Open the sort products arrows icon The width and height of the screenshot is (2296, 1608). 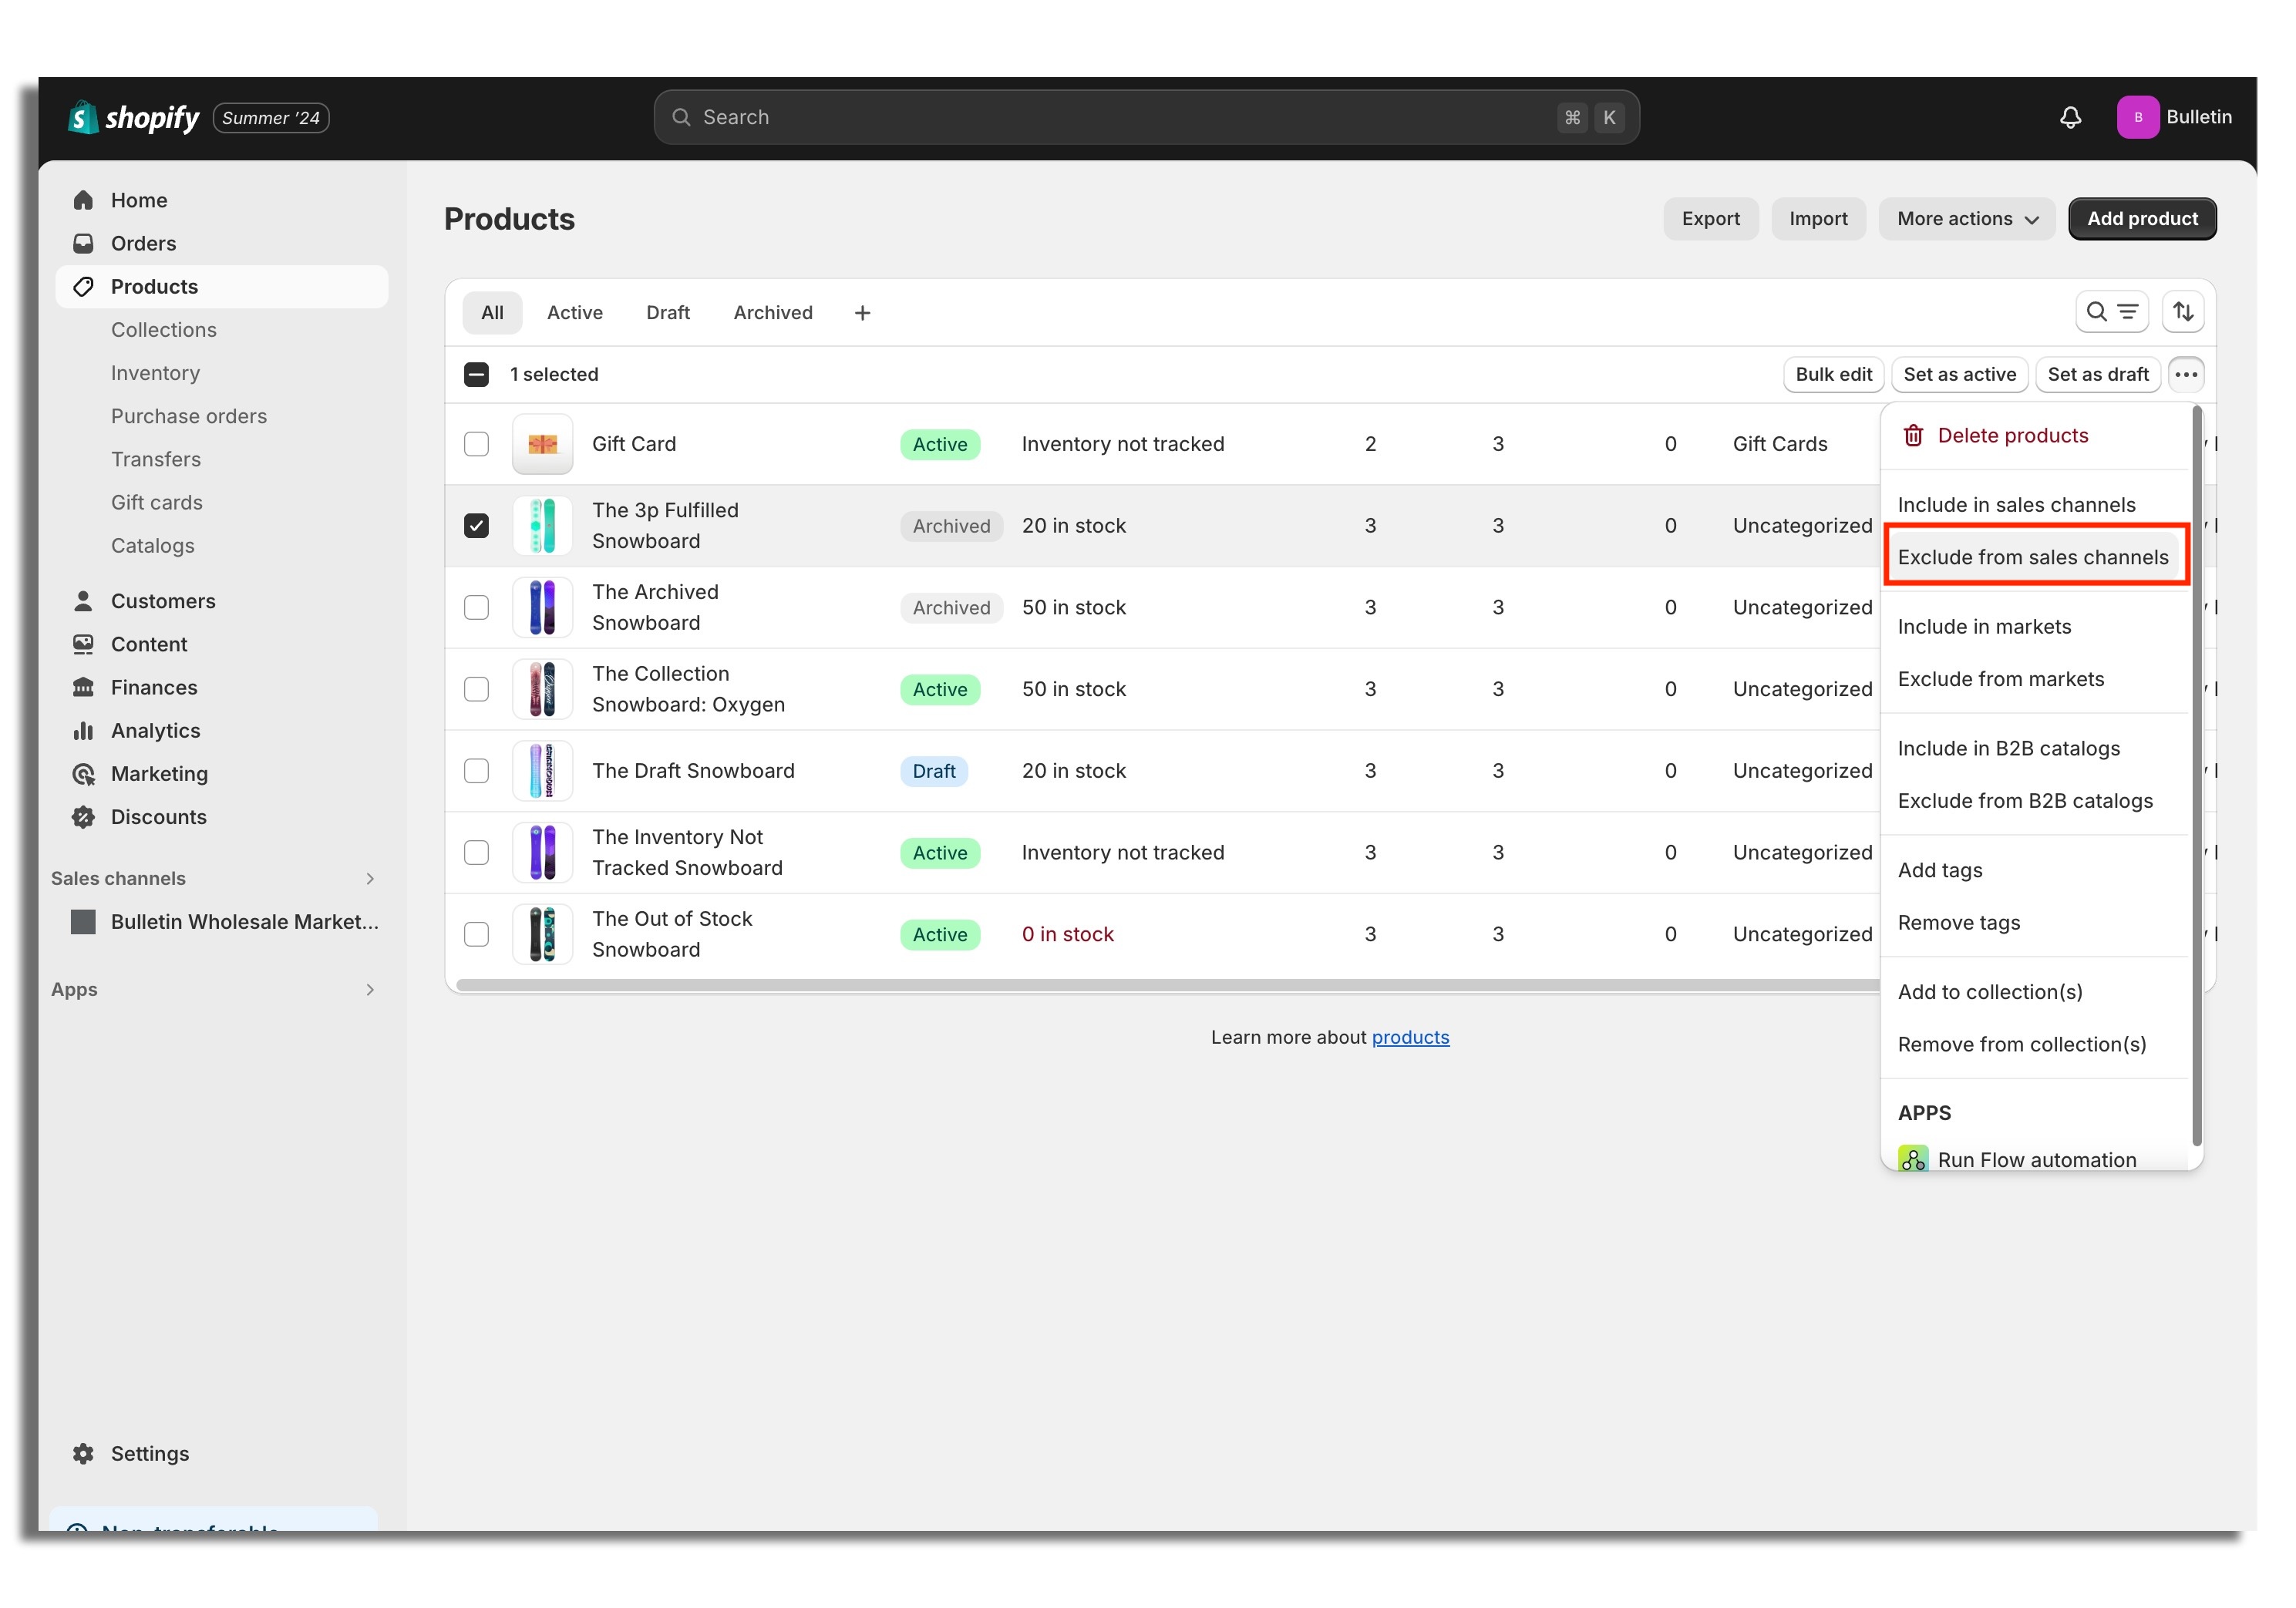2183,312
